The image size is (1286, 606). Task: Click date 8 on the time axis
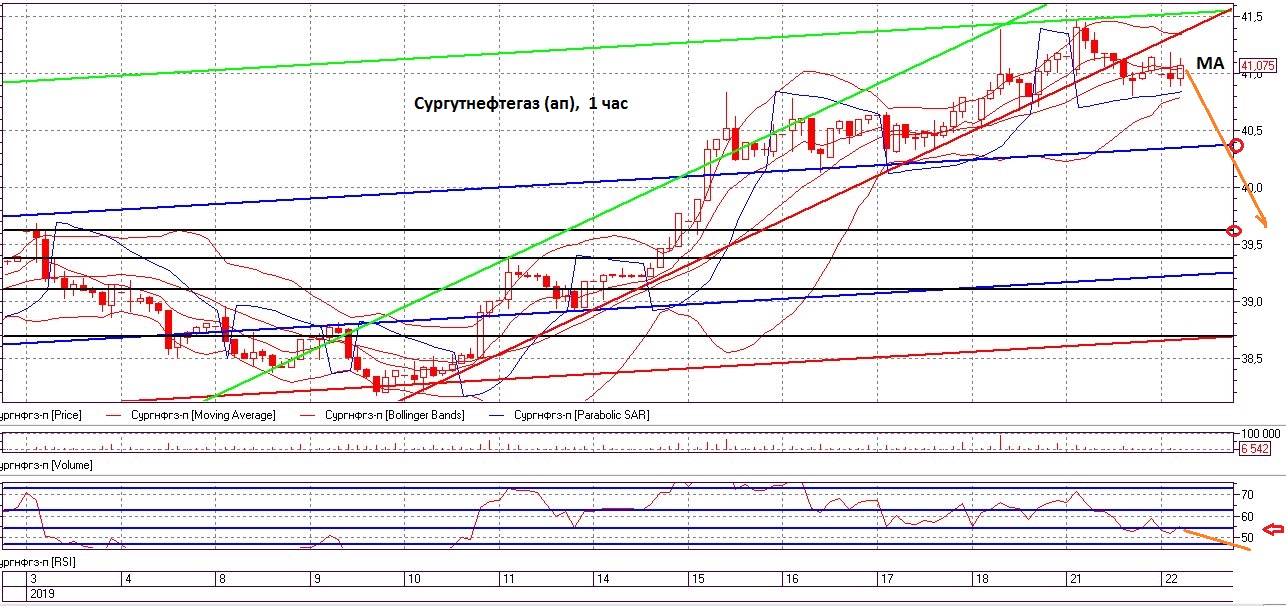(x=221, y=579)
